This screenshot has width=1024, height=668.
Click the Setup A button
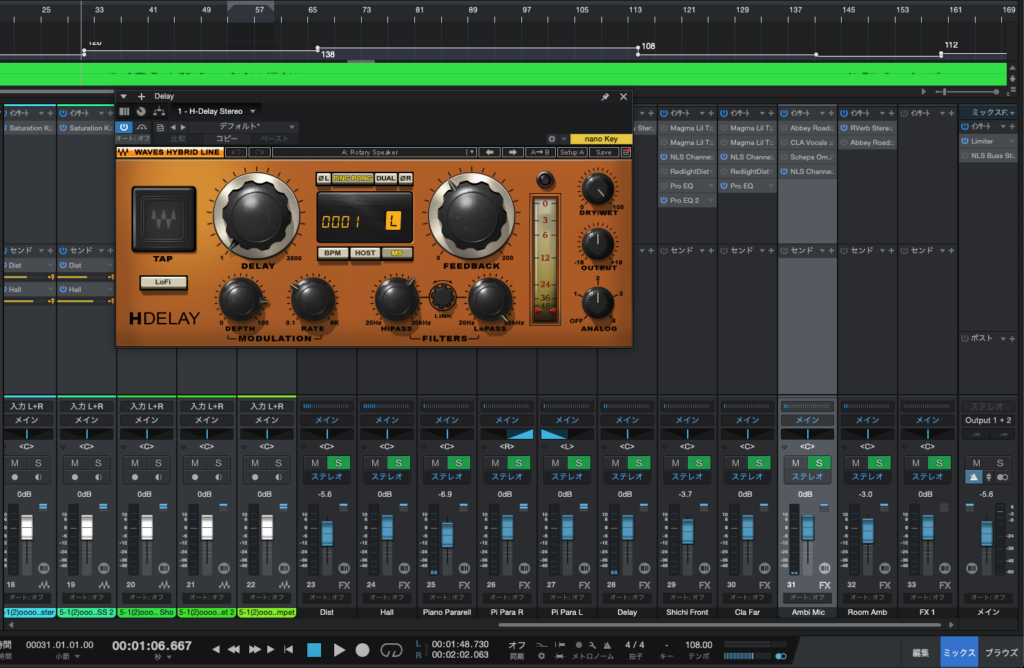pos(571,152)
